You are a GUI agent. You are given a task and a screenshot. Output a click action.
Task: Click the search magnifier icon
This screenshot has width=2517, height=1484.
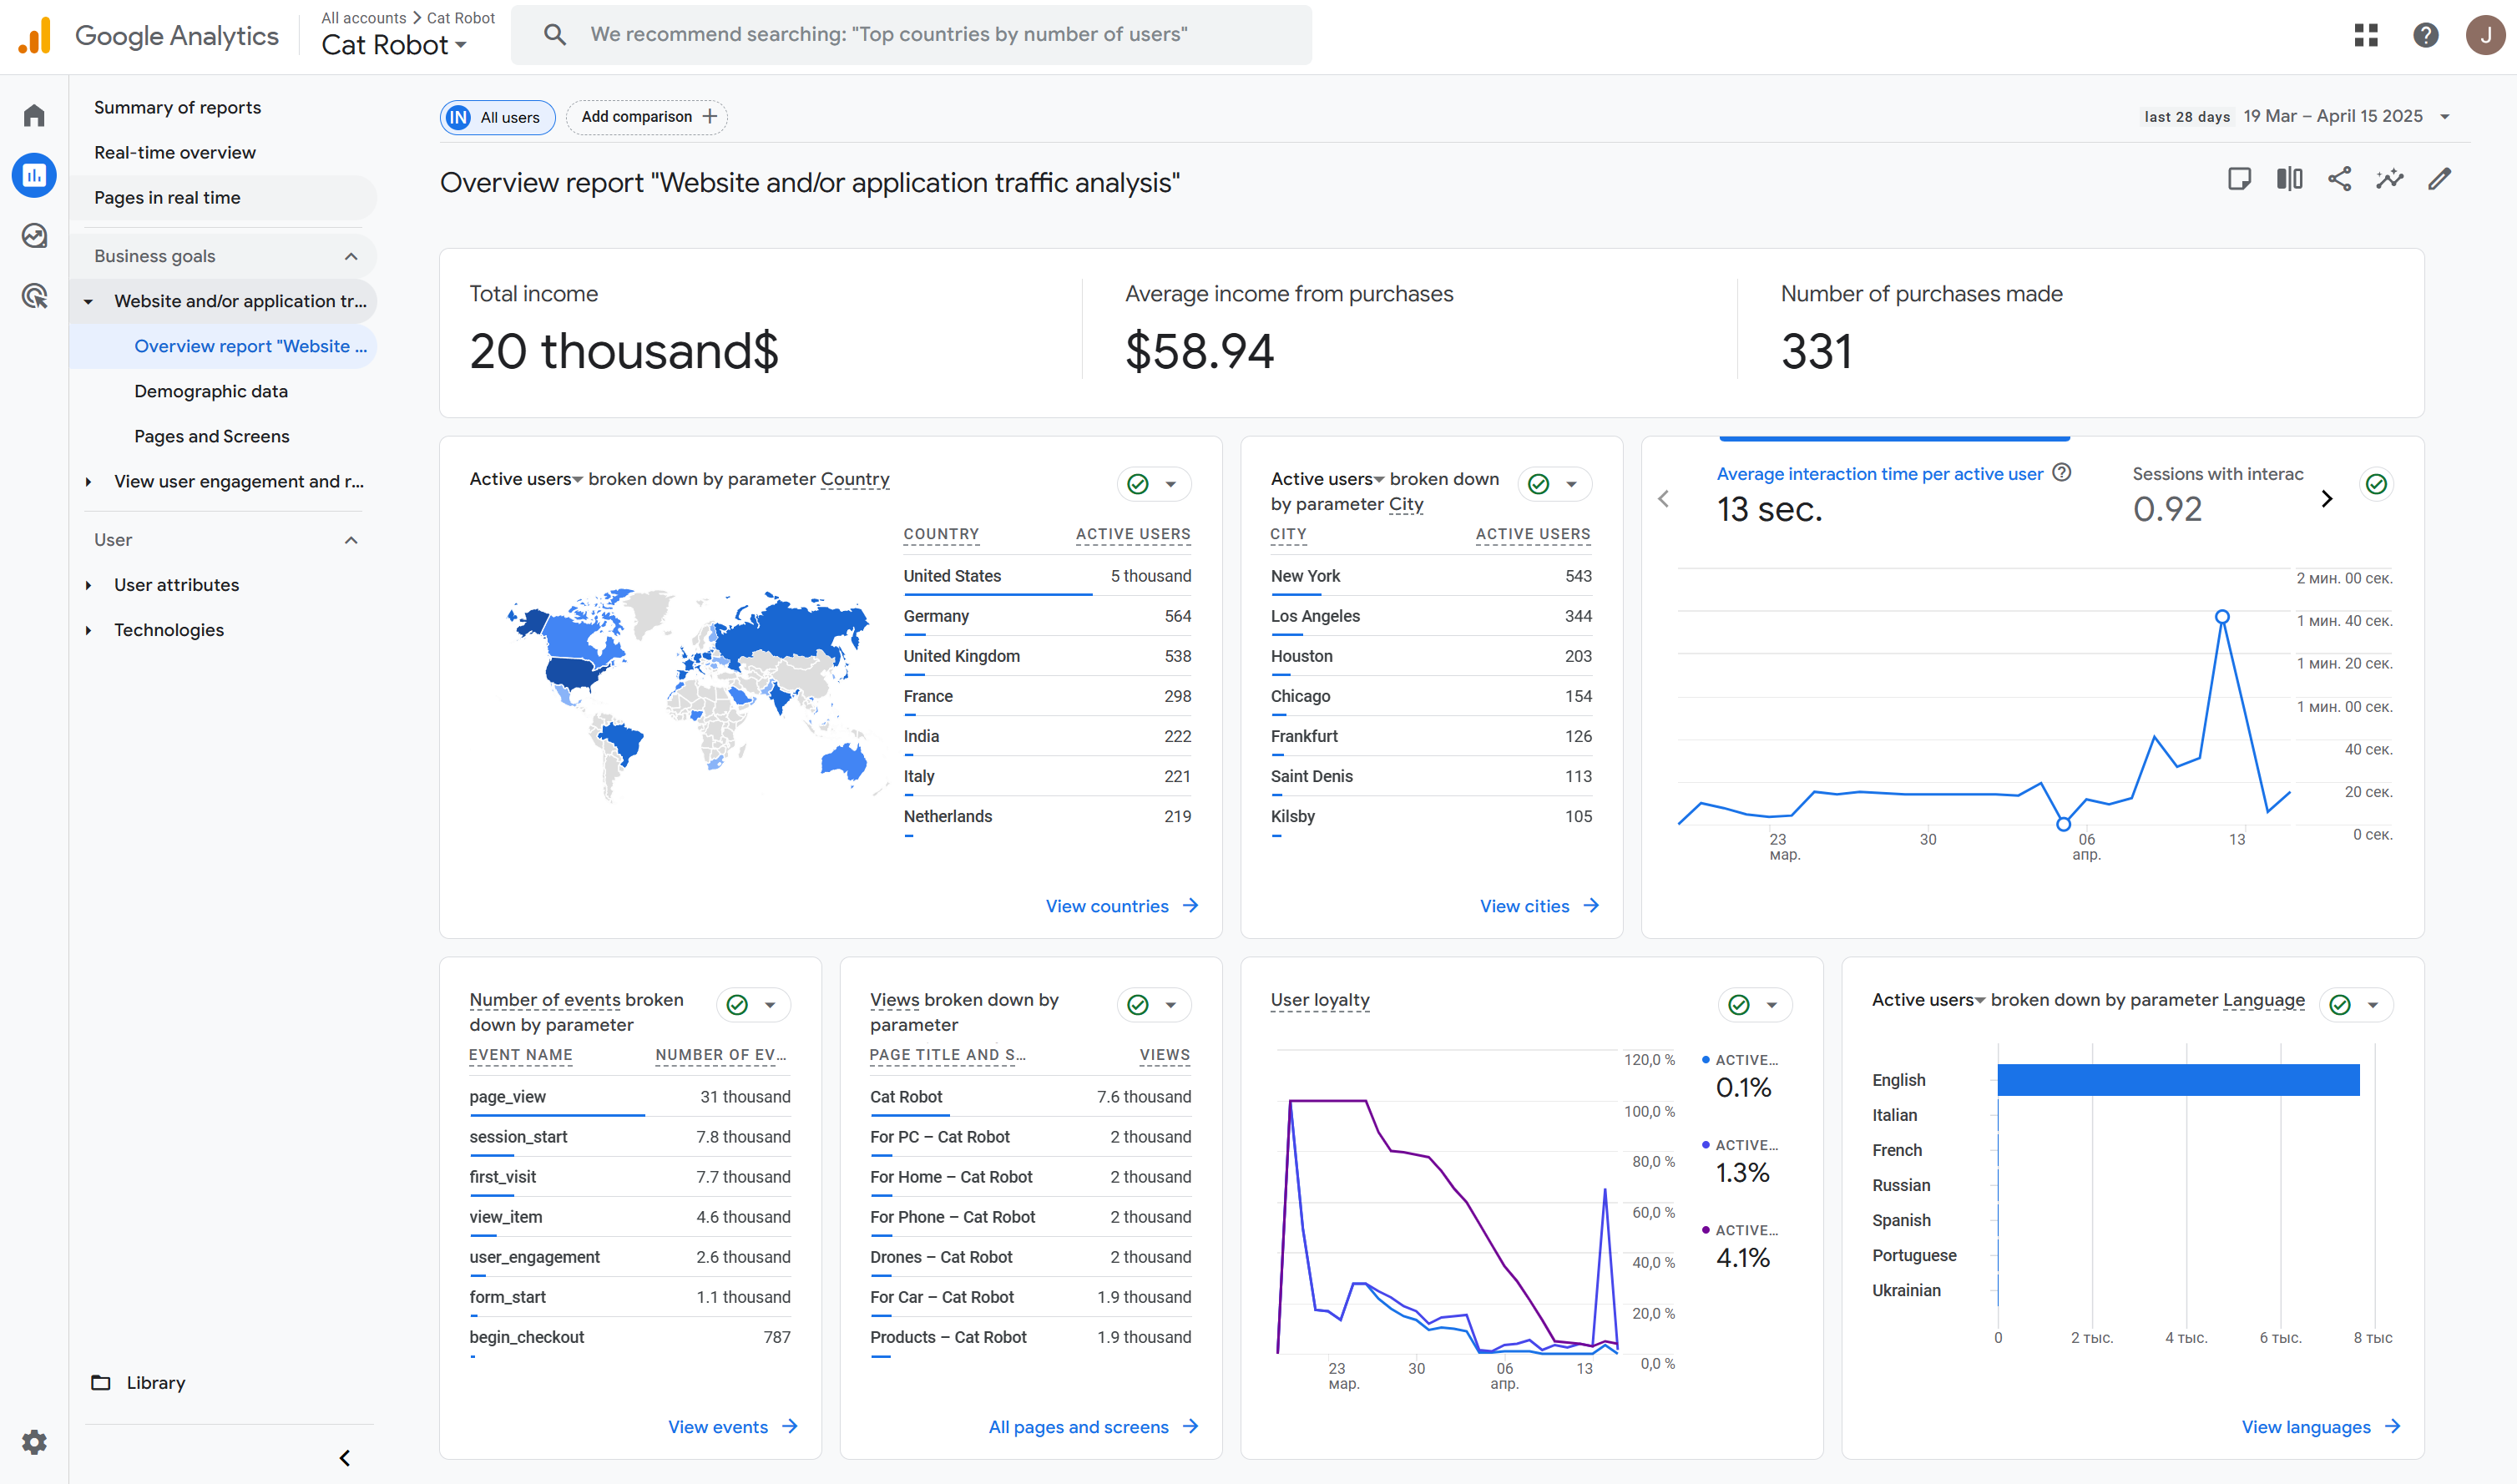click(554, 35)
